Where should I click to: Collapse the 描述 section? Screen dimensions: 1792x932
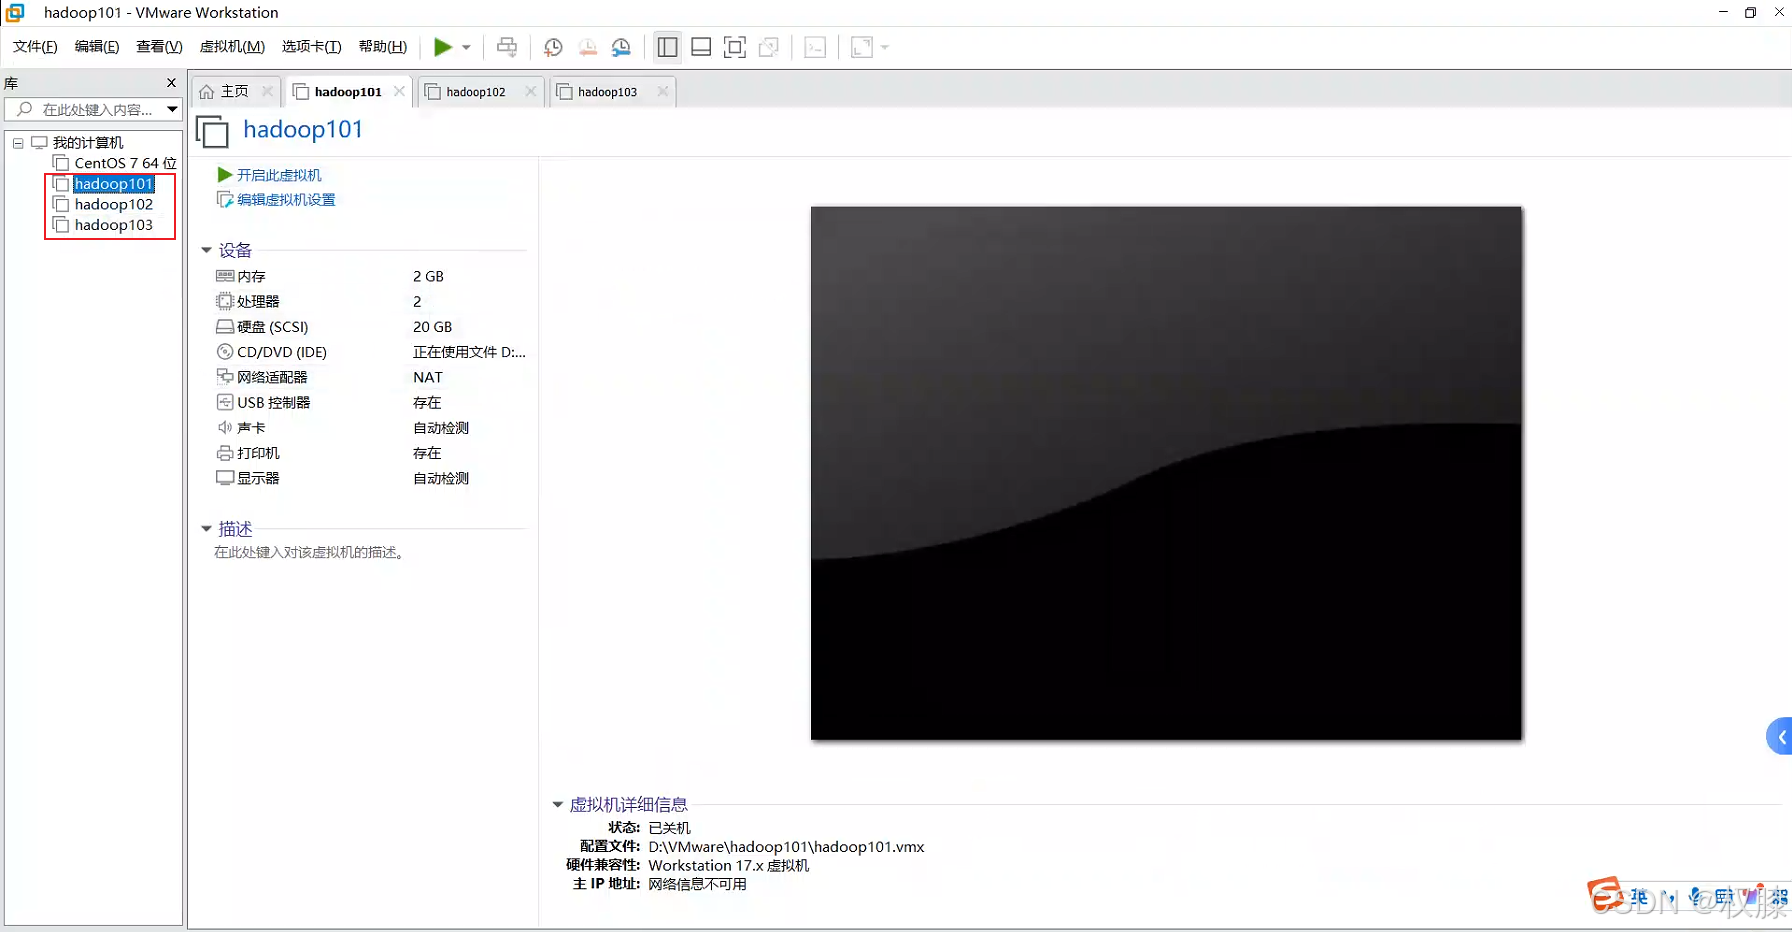[206, 529]
